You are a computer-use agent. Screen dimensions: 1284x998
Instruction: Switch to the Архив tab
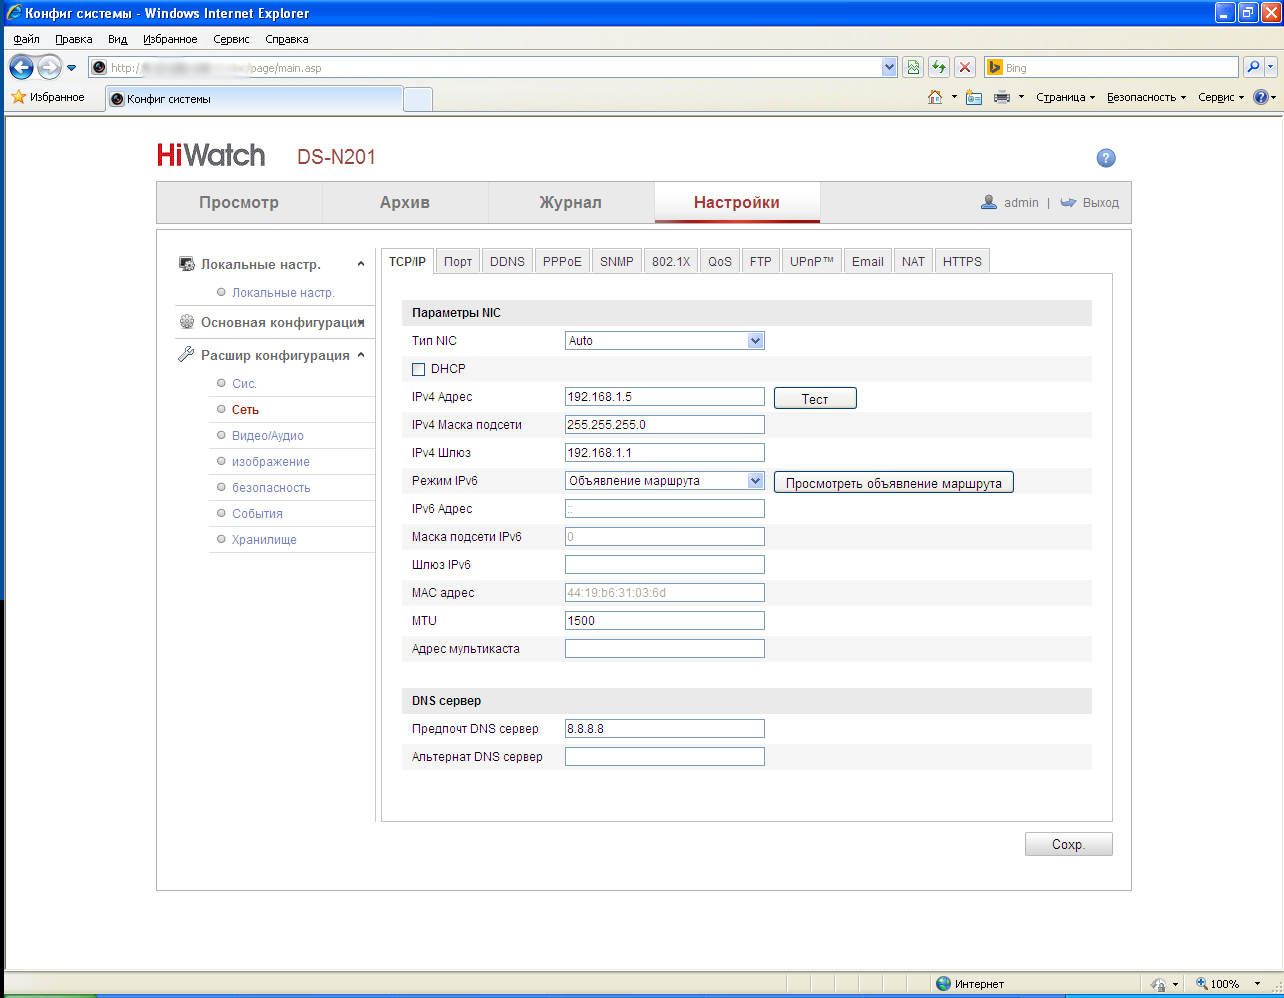pos(405,202)
